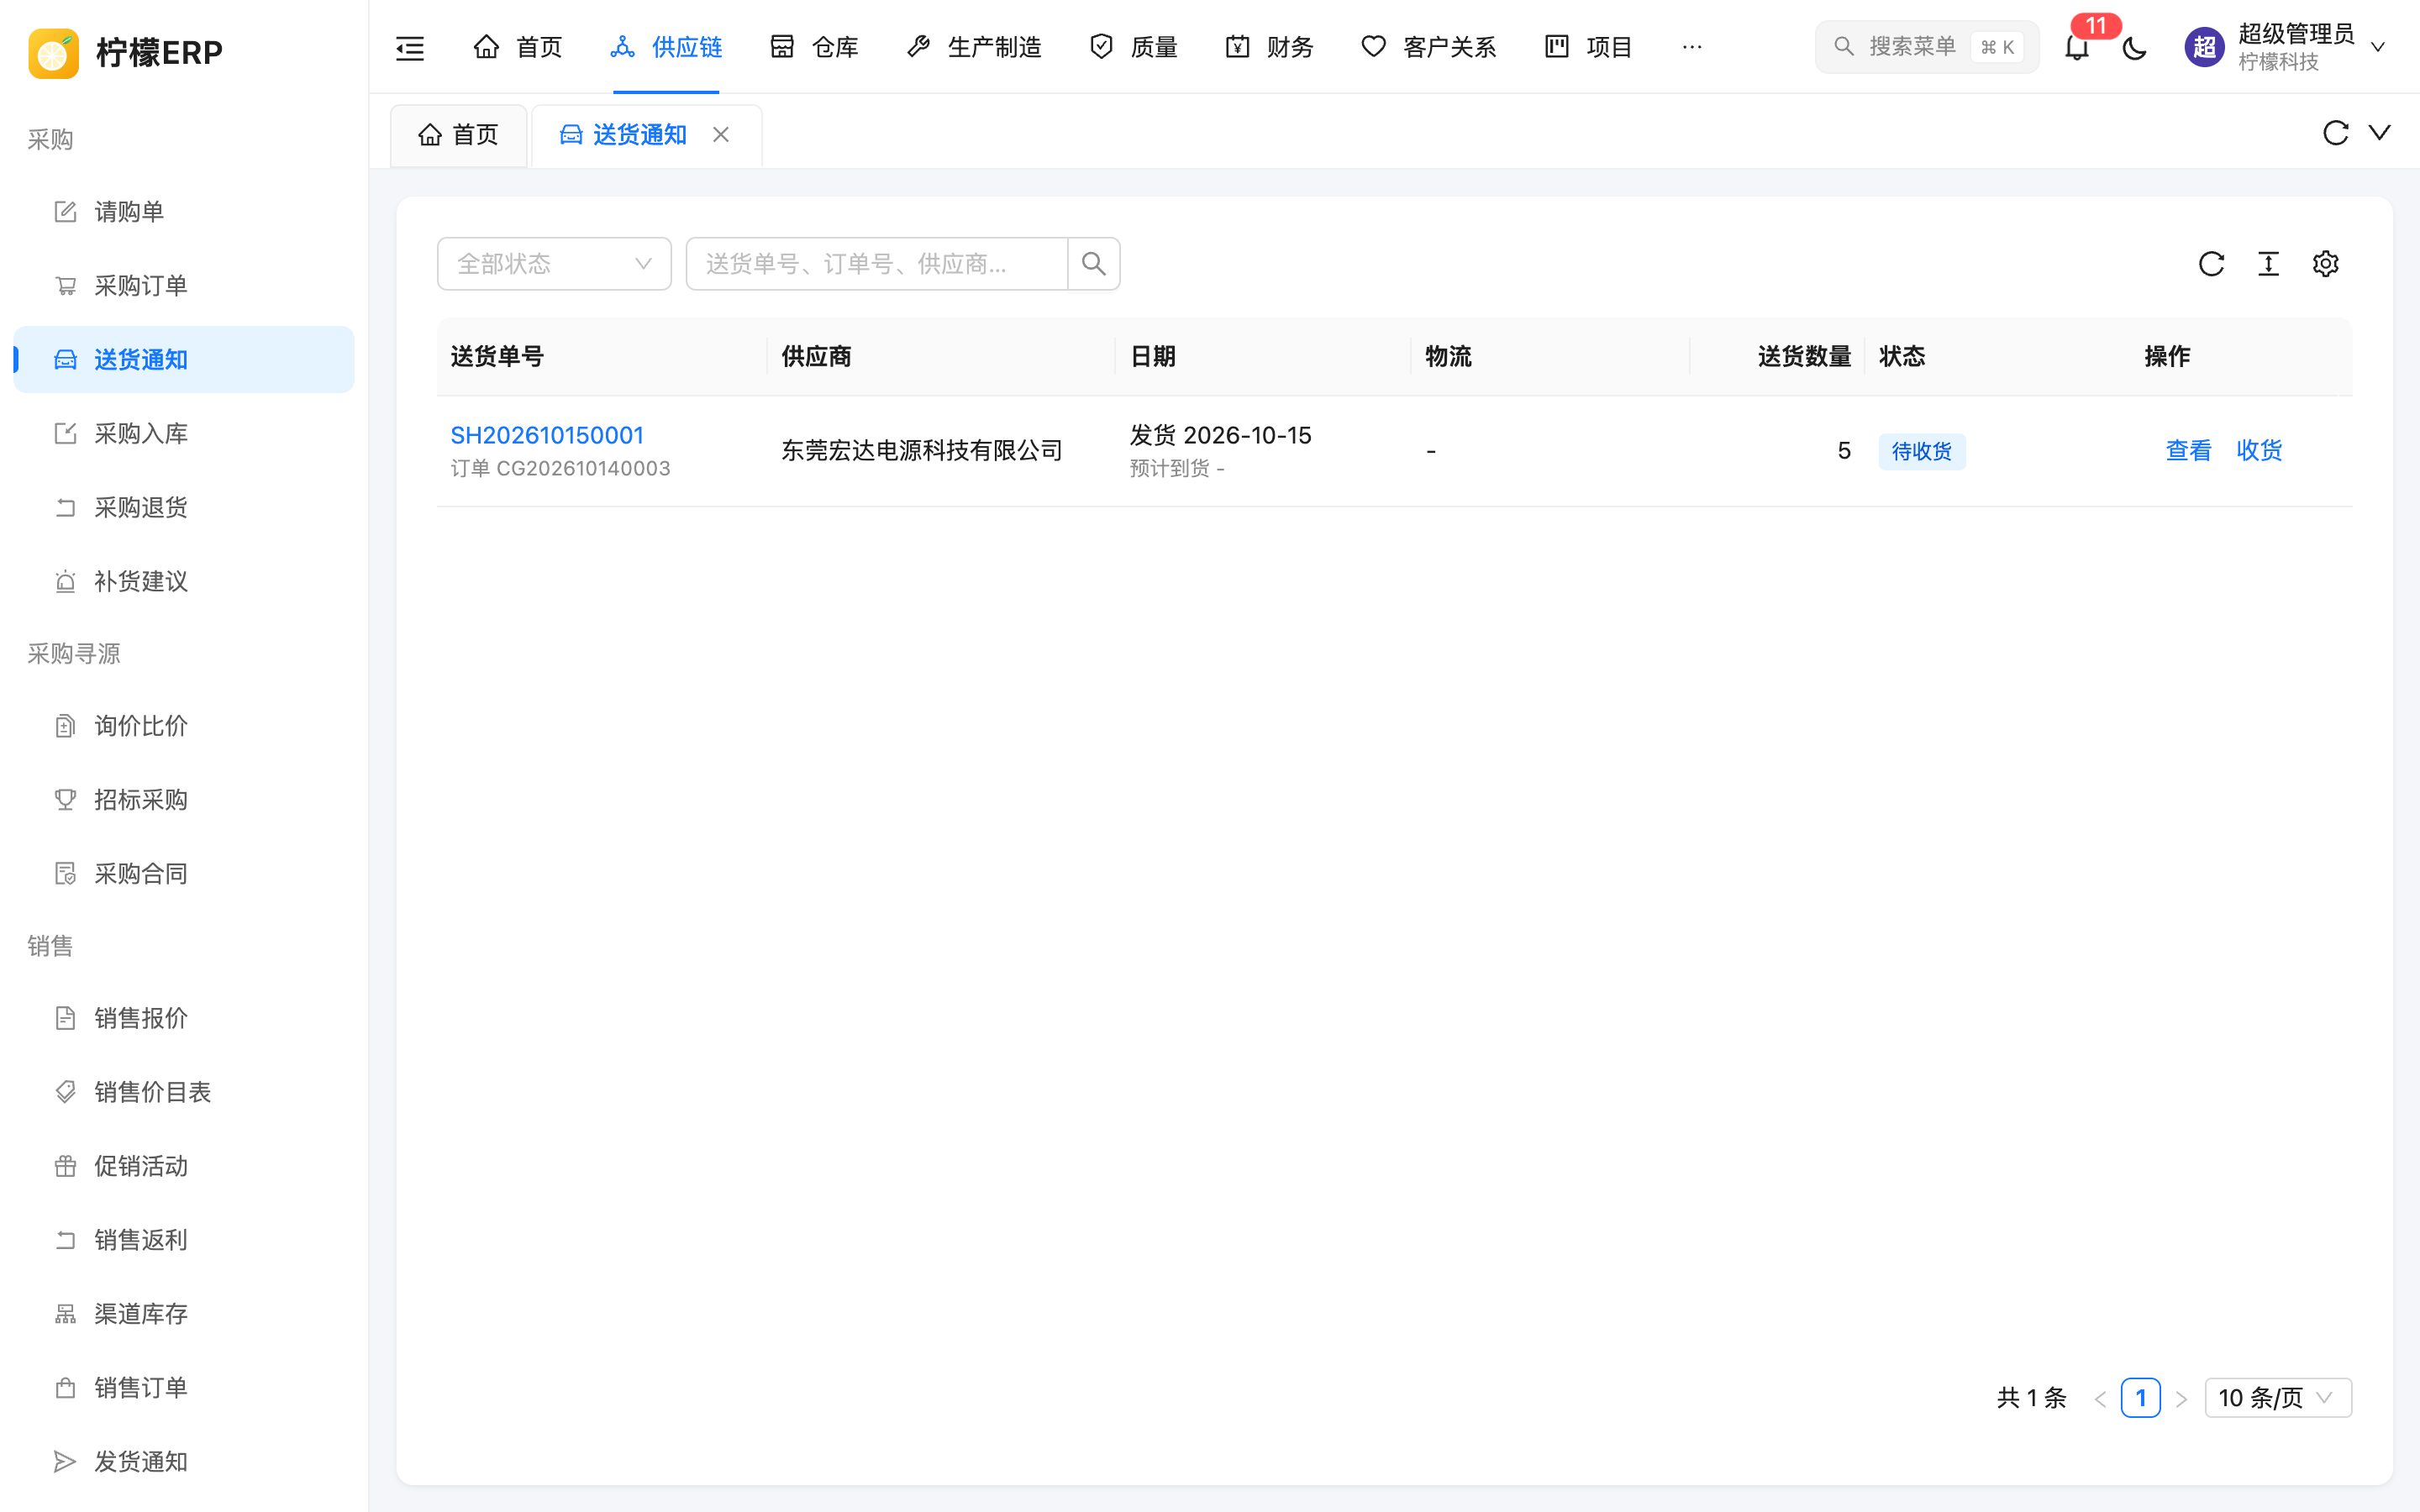Toggle dark mode with the moon icon
2420x1512 pixels.
click(2134, 47)
